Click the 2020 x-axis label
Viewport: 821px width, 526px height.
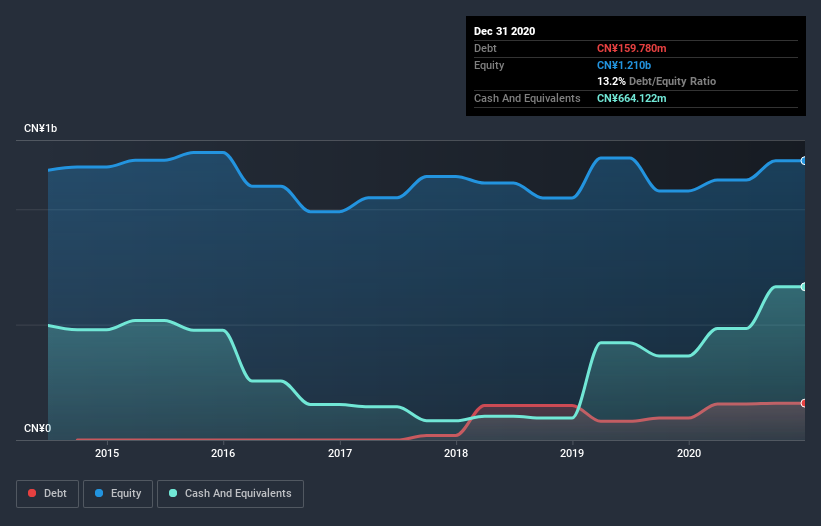[x=689, y=453]
